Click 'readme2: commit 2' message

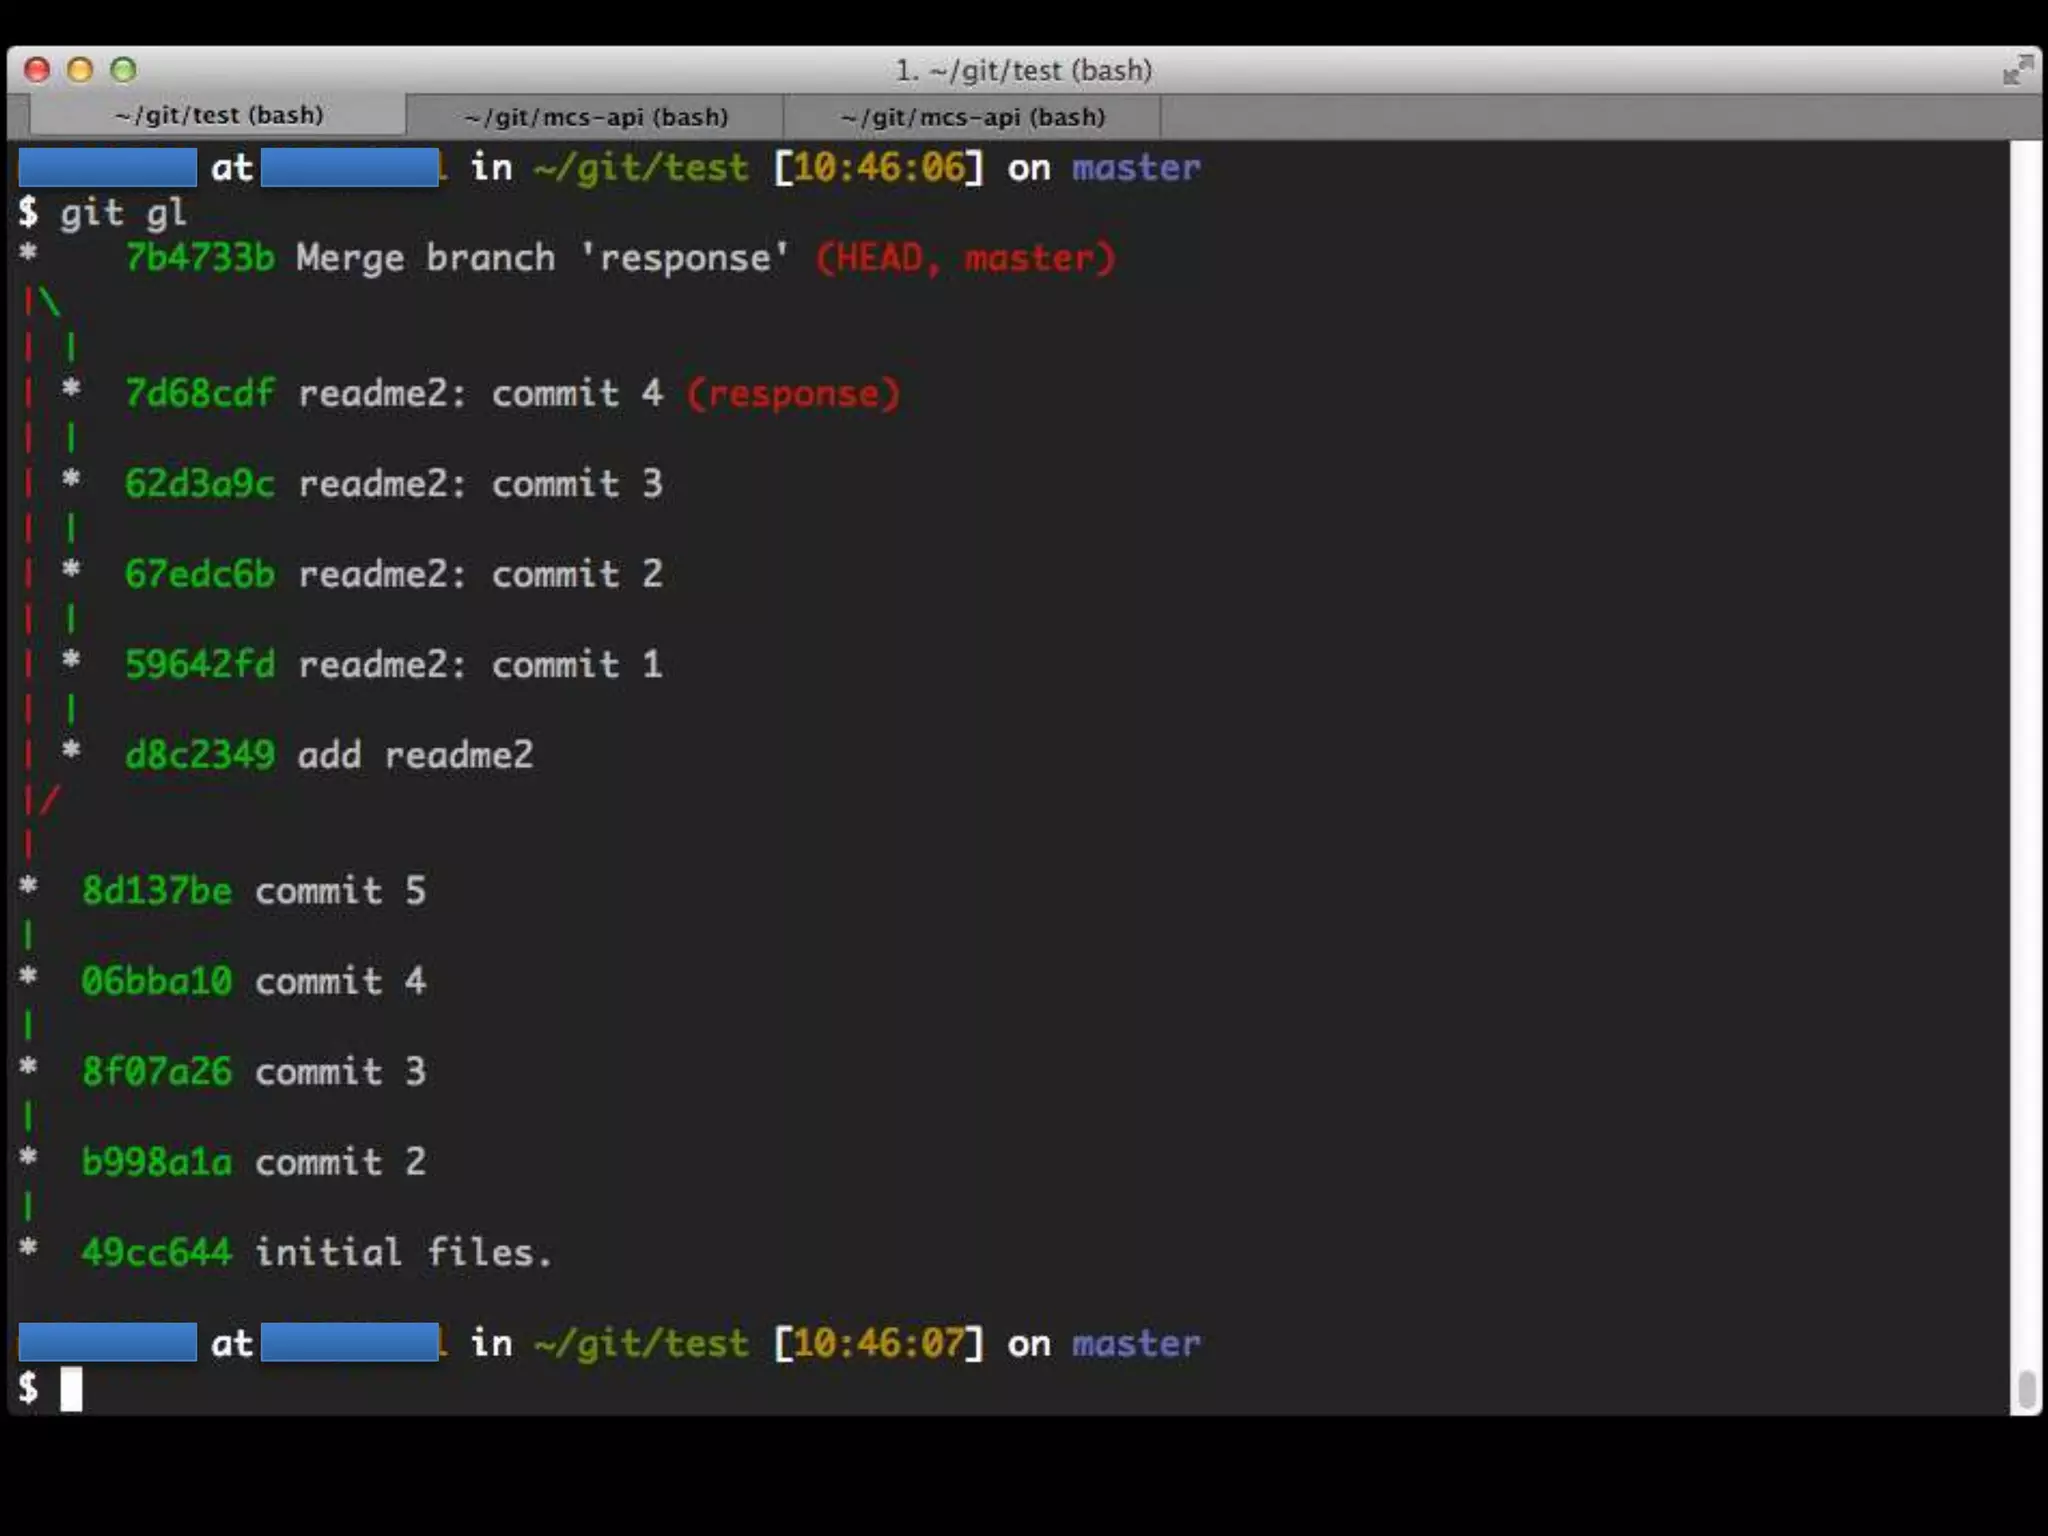coord(481,574)
